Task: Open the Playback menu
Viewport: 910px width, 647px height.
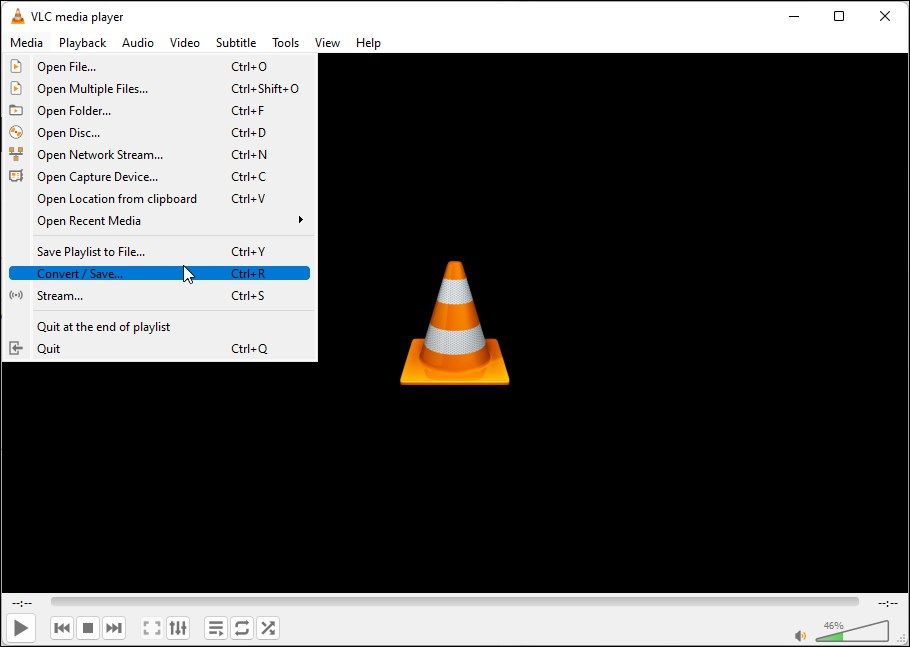Action: pyautogui.click(x=82, y=42)
